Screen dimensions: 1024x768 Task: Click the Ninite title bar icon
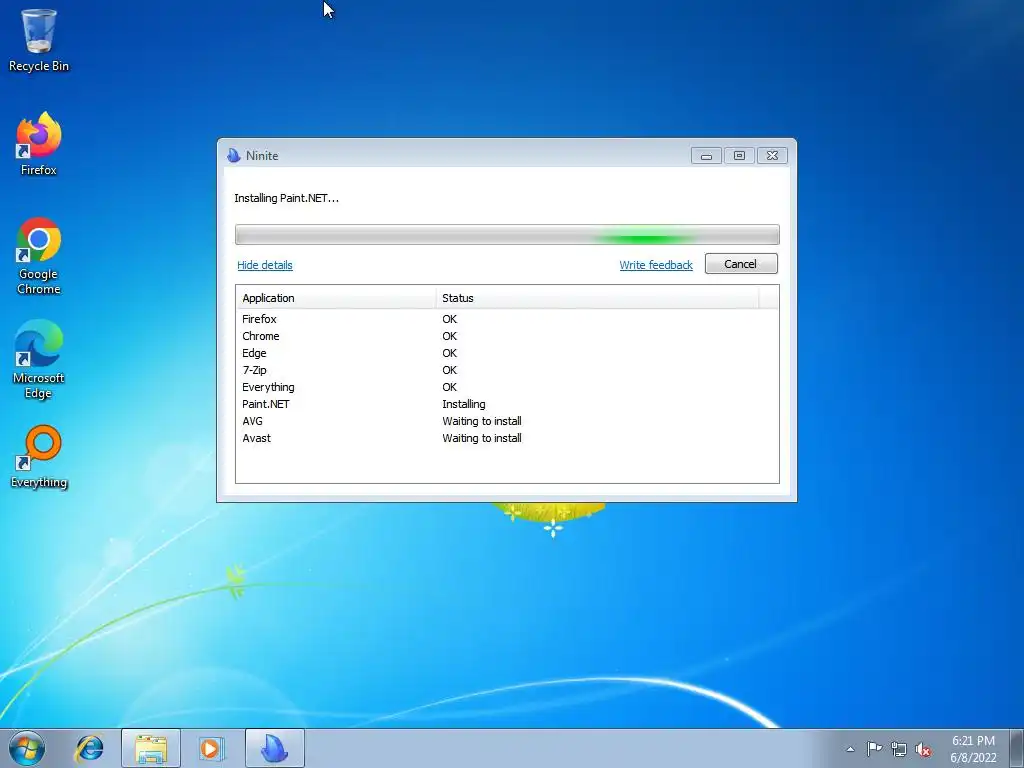233,155
